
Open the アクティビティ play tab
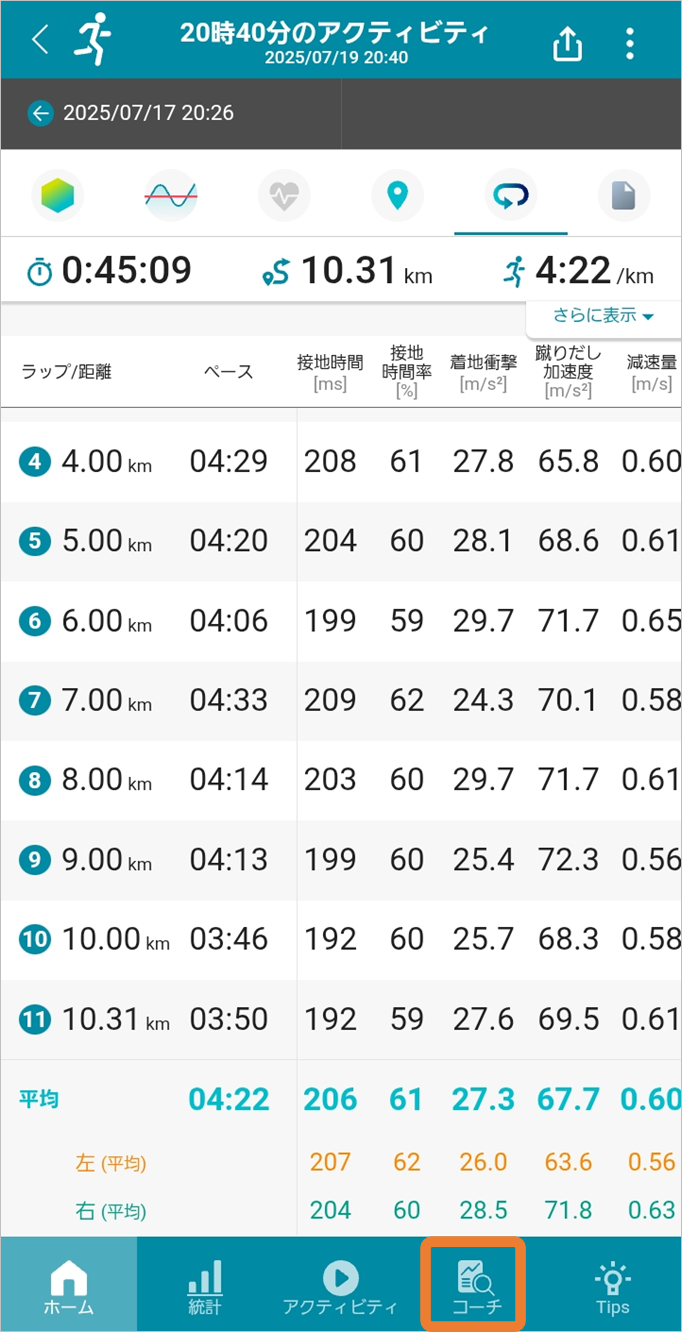click(340, 1285)
